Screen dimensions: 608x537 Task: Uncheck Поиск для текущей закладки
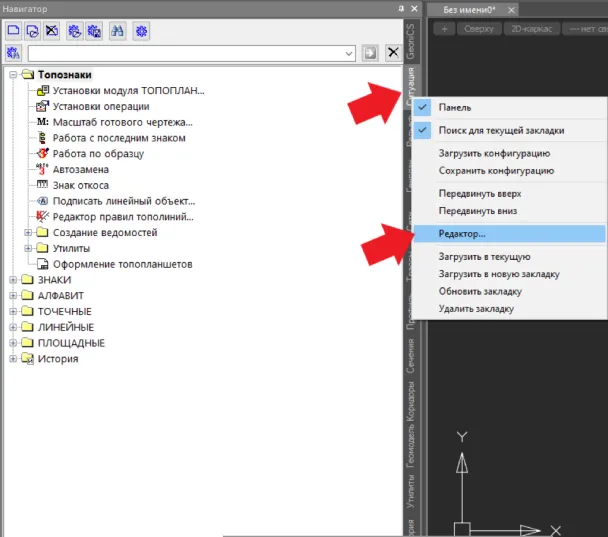[501, 130]
